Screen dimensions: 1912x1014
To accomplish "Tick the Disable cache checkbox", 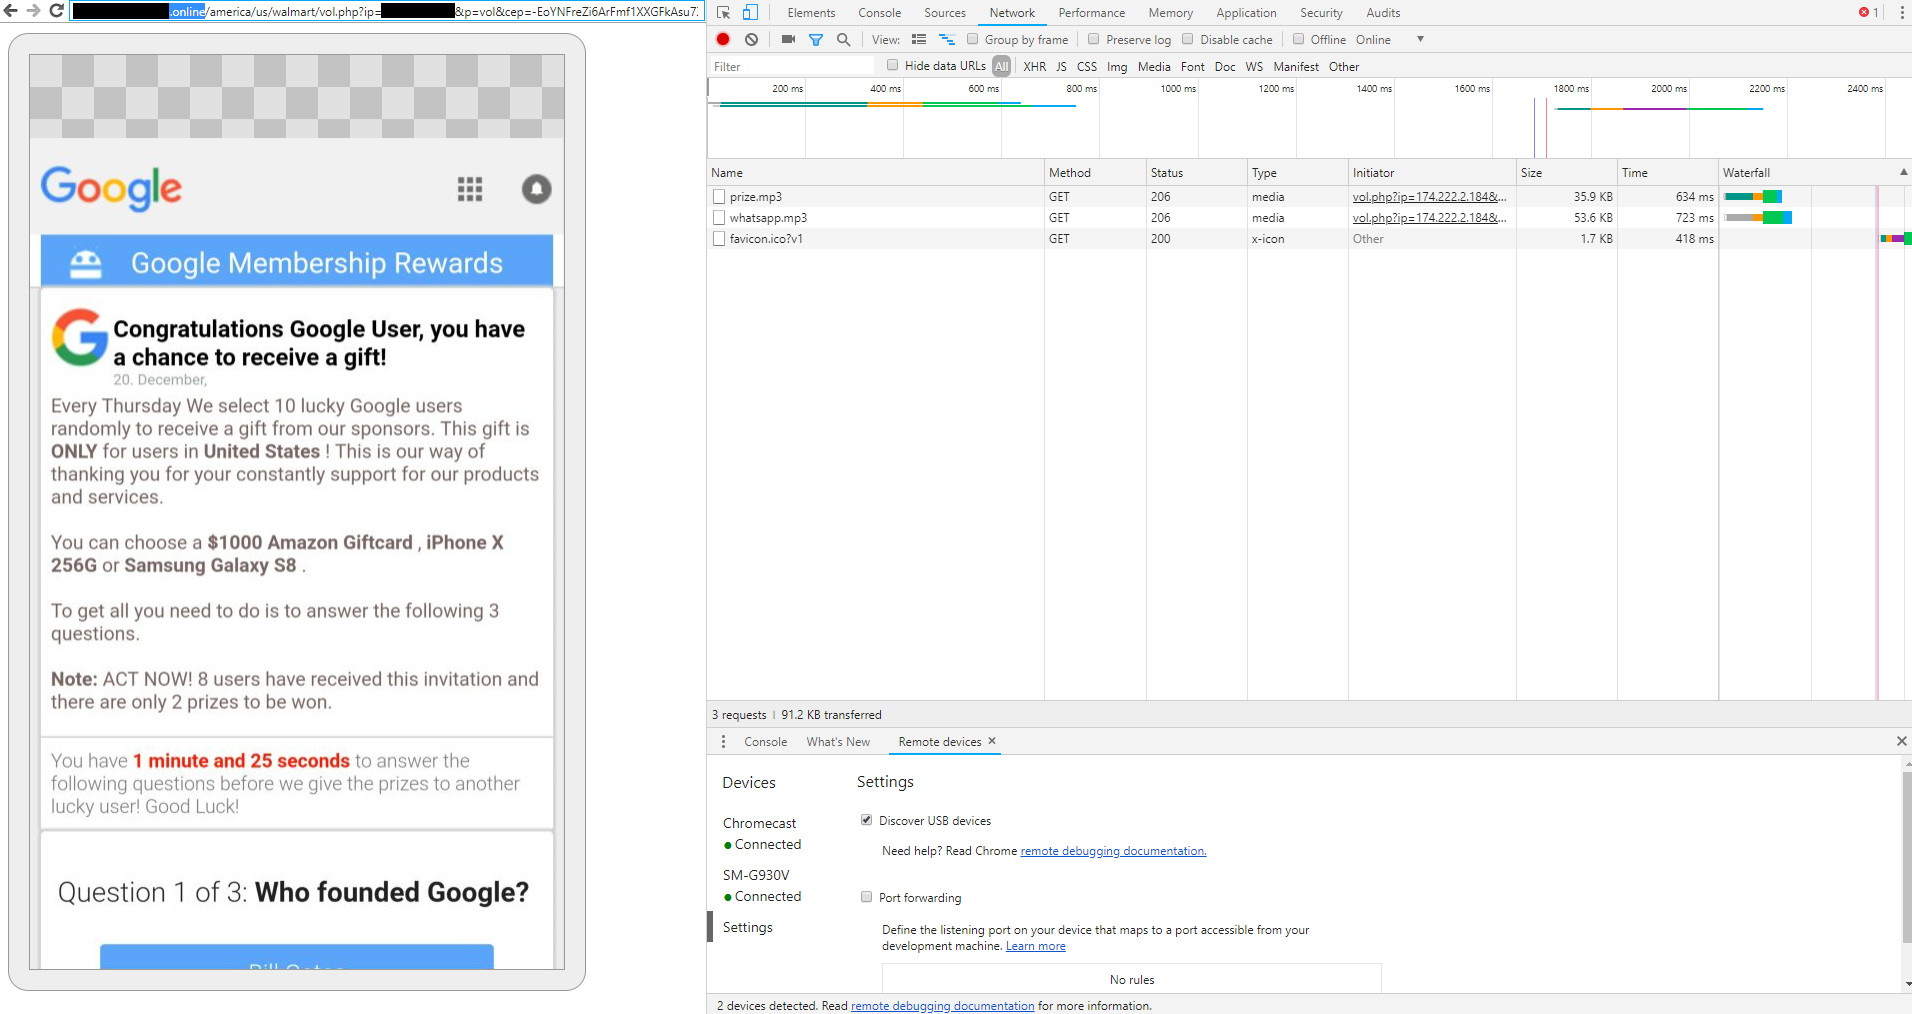I will (1188, 39).
